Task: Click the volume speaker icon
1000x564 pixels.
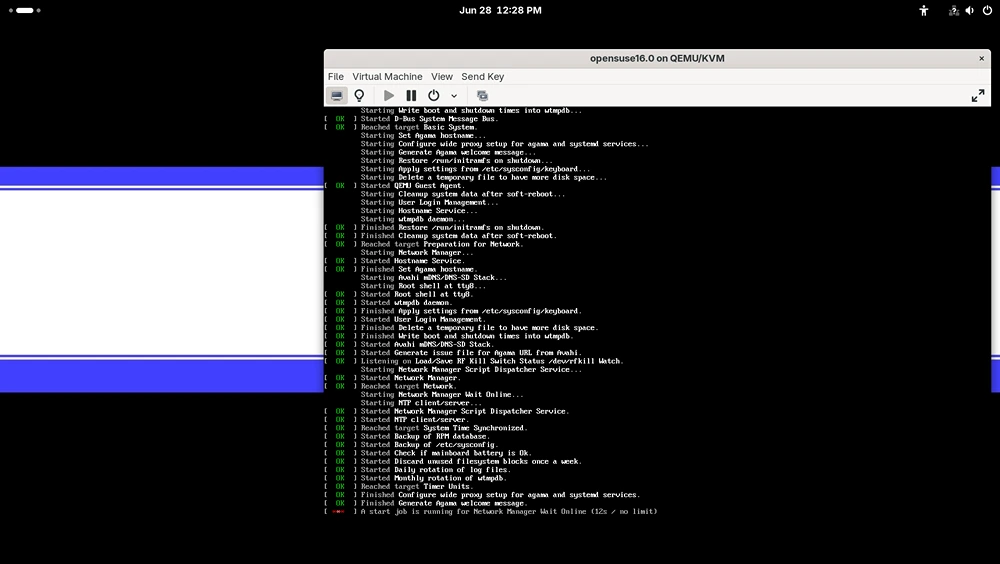Action: coord(969,10)
